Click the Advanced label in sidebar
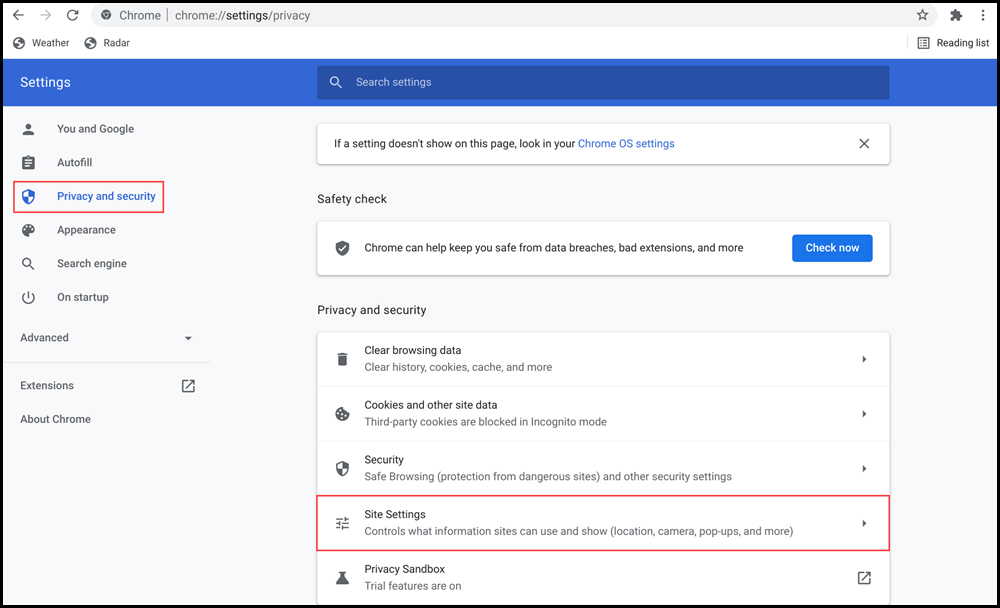Image resolution: width=1000 pixels, height=608 pixels. pyautogui.click(x=44, y=337)
